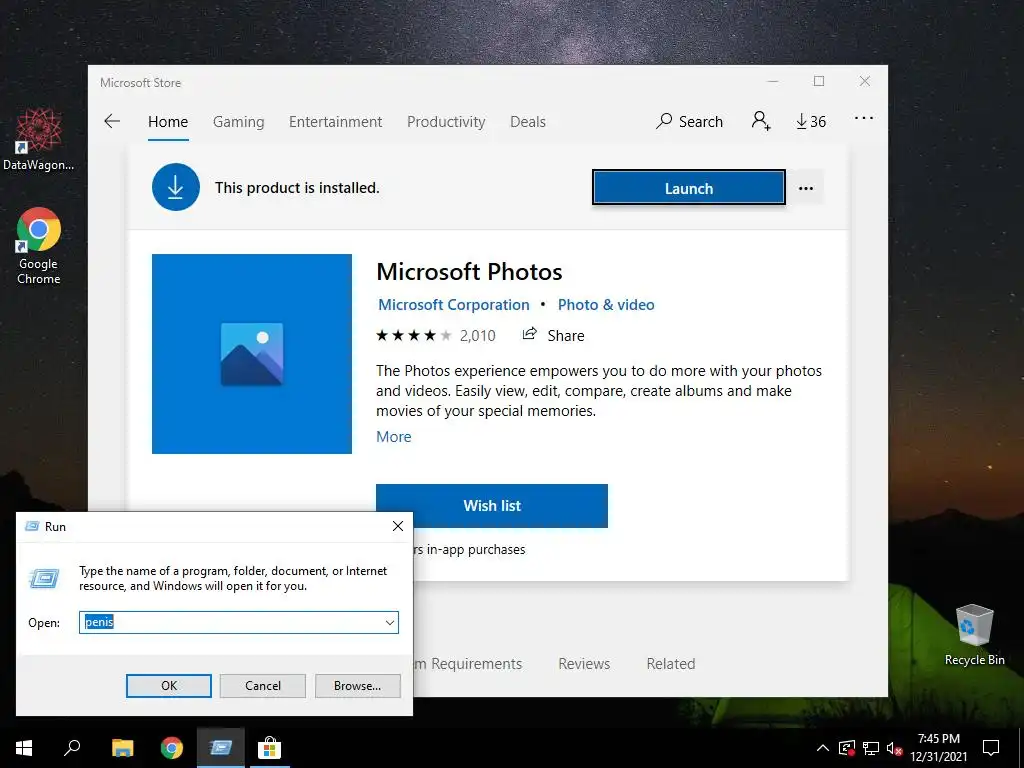Click the more options beside Launch

tap(806, 188)
